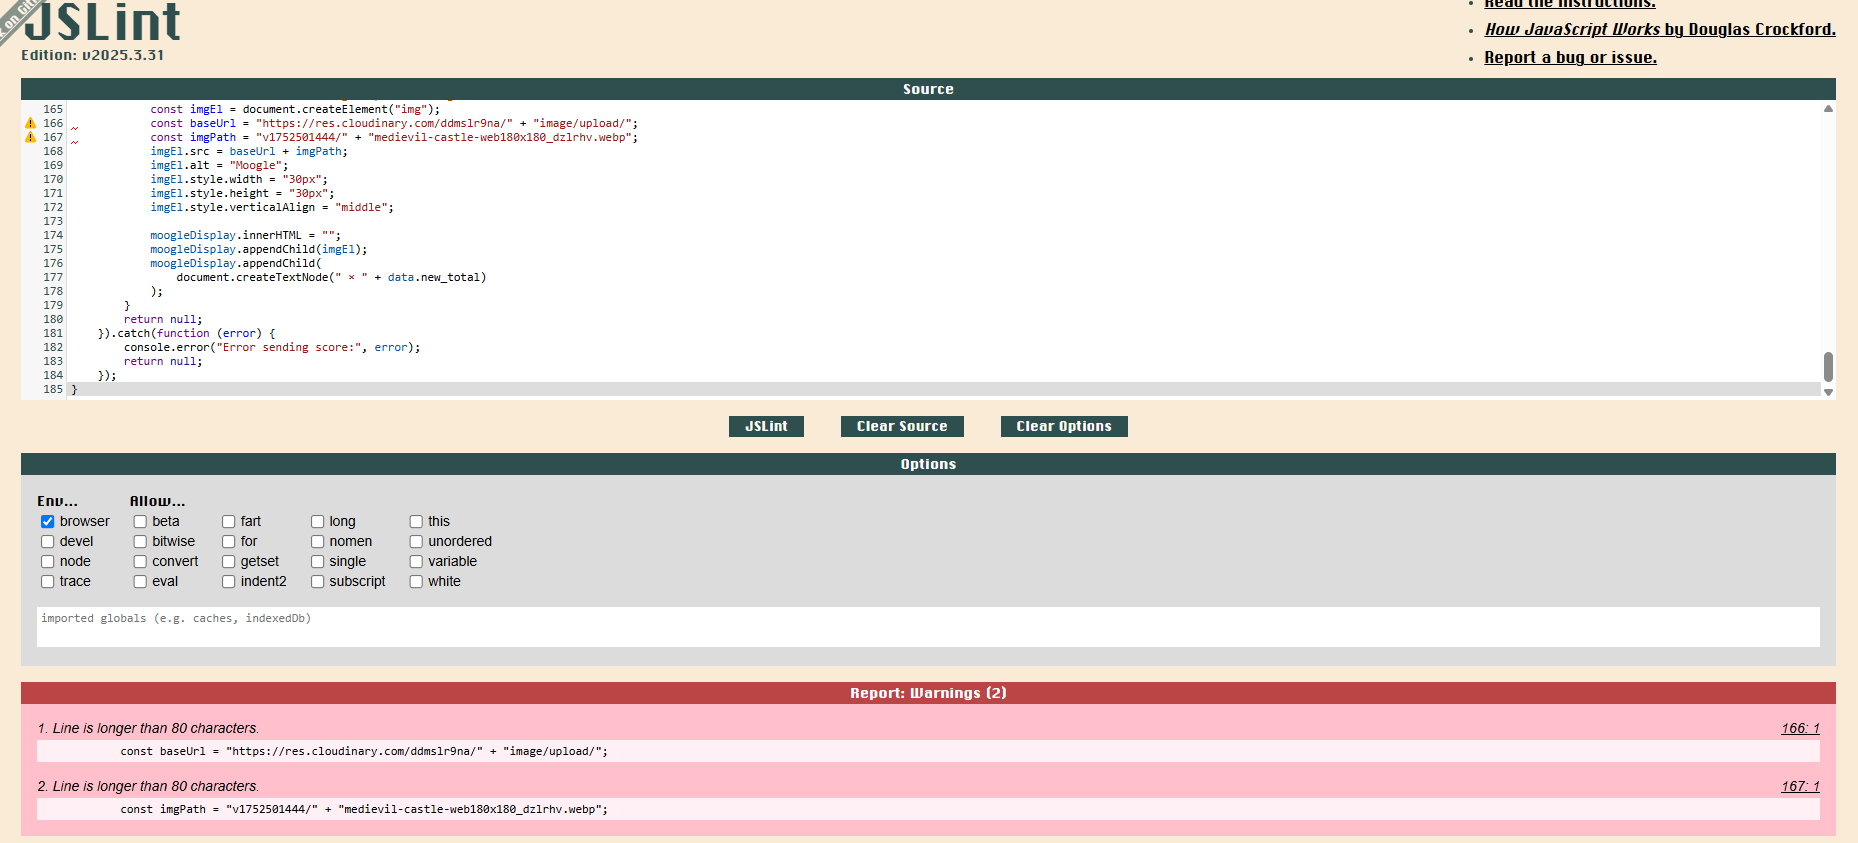The height and width of the screenshot is (843, 1858).
Task: Allow eval checkbox
Action: tap(140, 581)
